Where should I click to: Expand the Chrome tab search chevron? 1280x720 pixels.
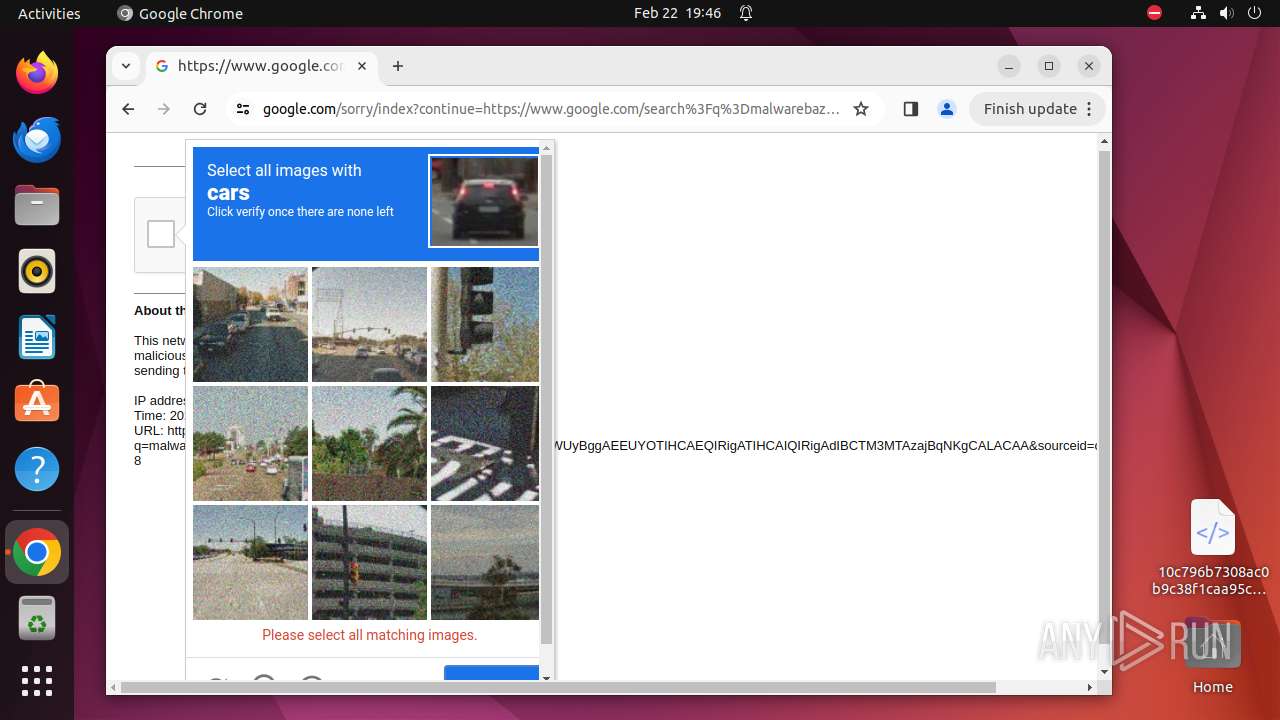126,66
